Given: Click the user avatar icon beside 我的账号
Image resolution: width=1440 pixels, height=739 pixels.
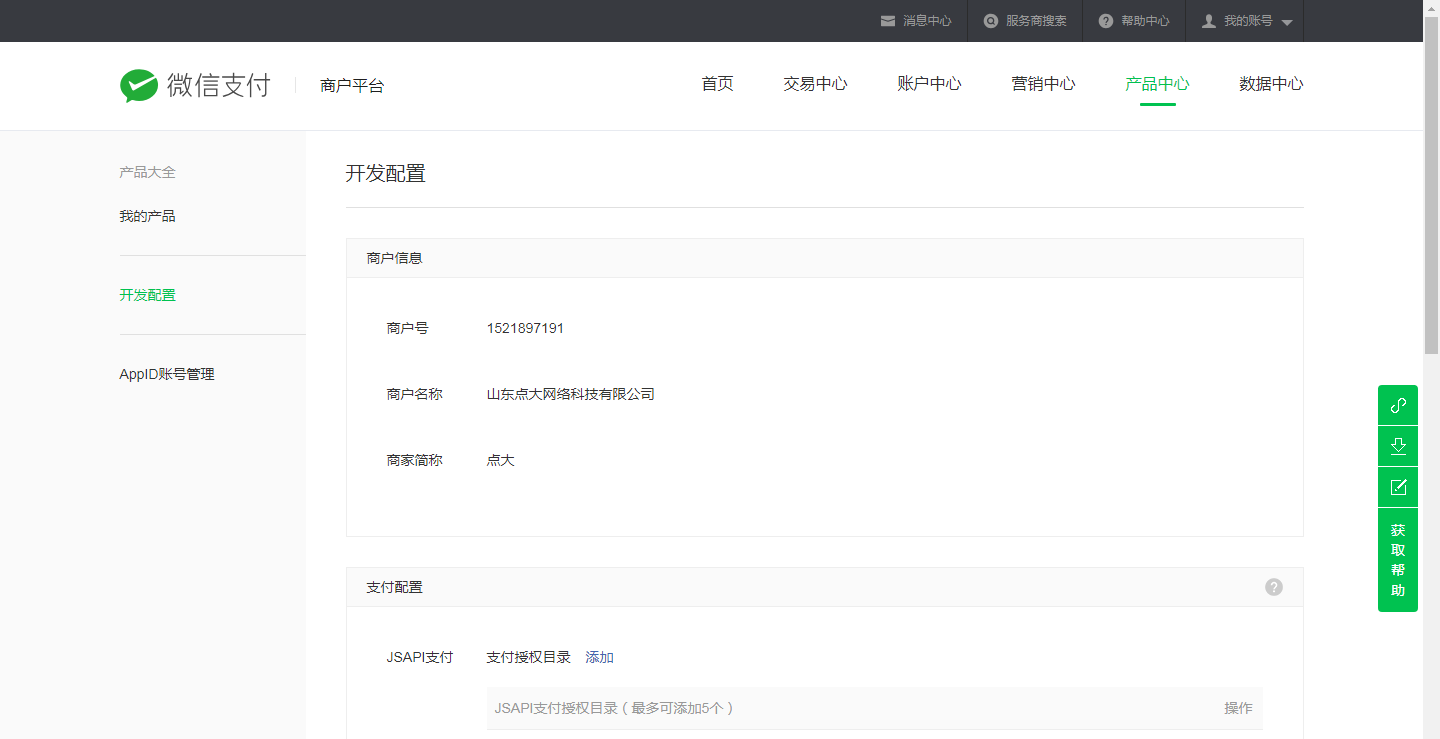Looking at the screenshot, I should pos(1209,21).
